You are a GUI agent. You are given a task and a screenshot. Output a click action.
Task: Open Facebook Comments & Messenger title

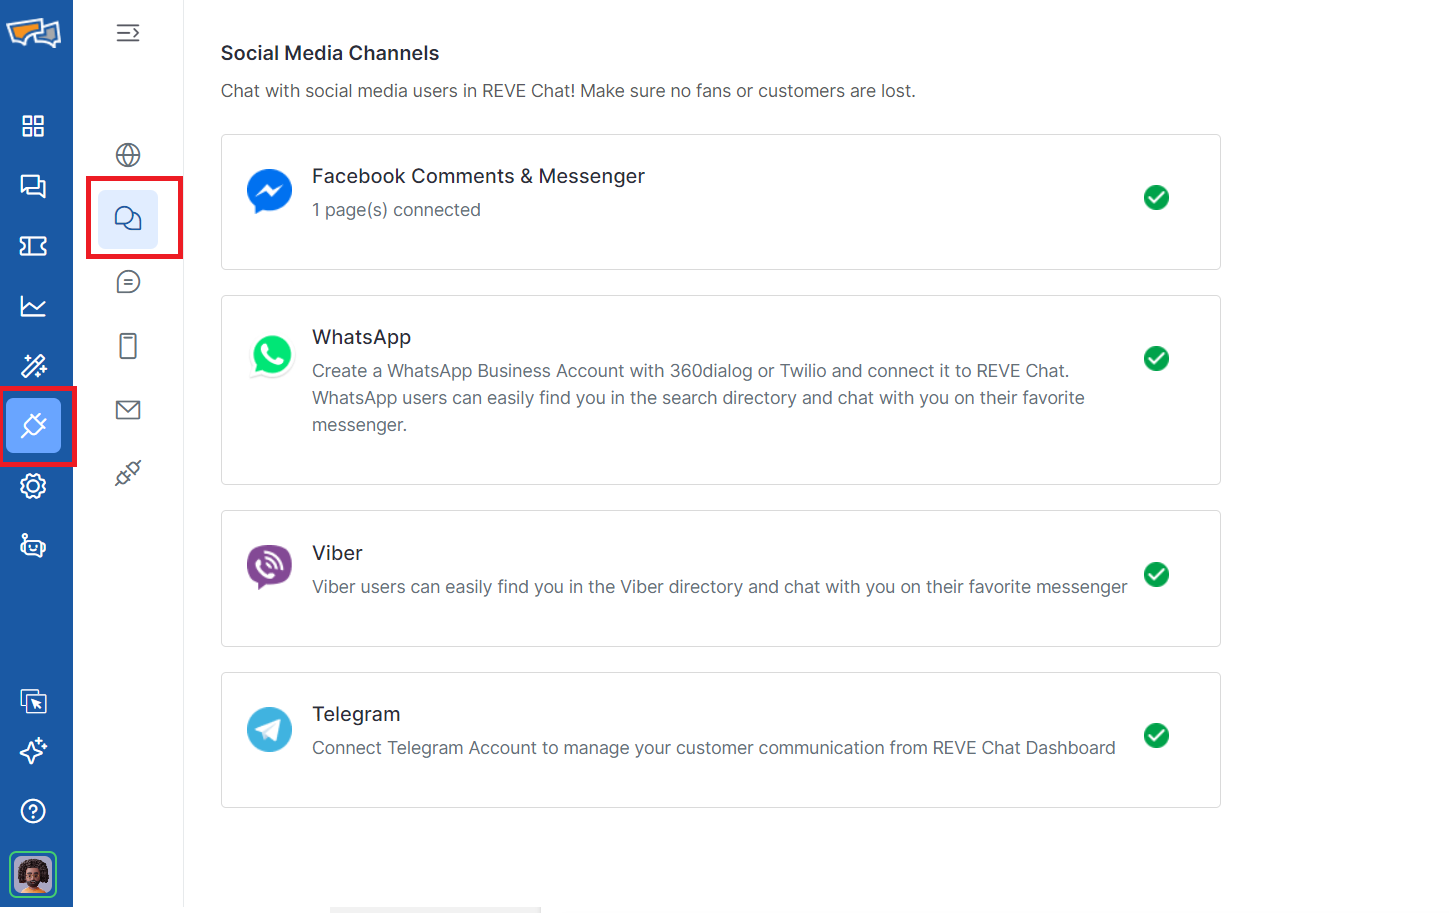click(478, 176)
